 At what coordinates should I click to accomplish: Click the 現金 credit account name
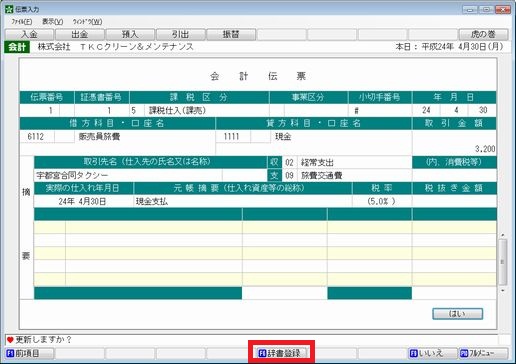coord(283,137)
